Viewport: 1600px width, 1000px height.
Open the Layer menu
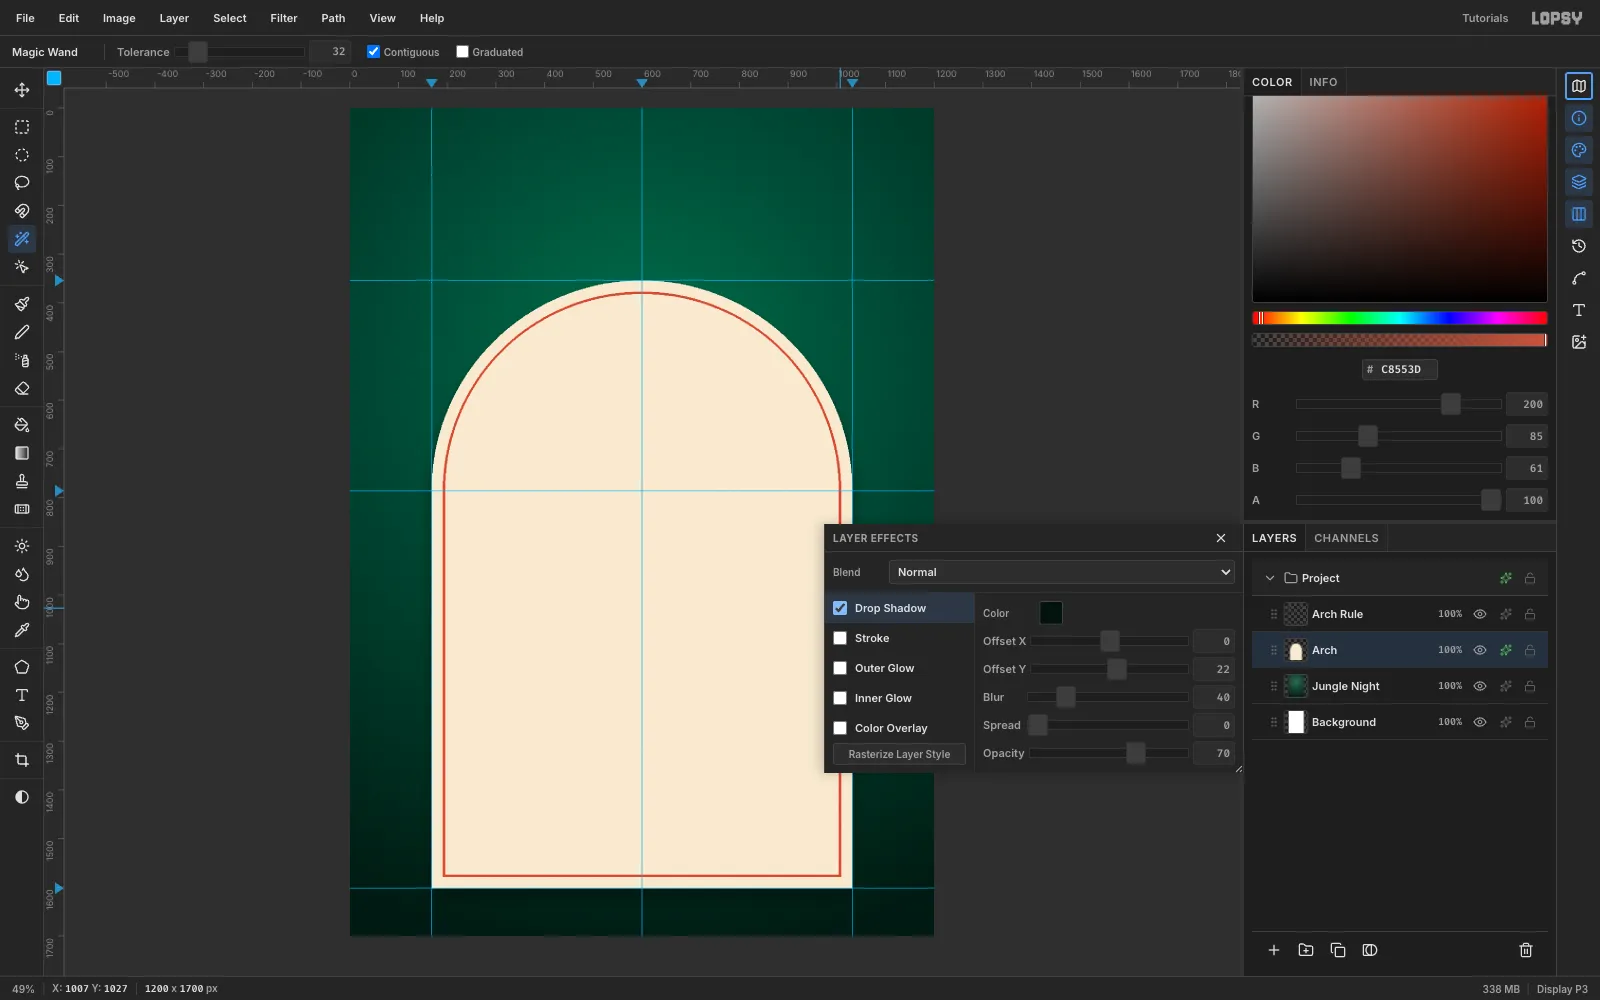tap(174, 18)
